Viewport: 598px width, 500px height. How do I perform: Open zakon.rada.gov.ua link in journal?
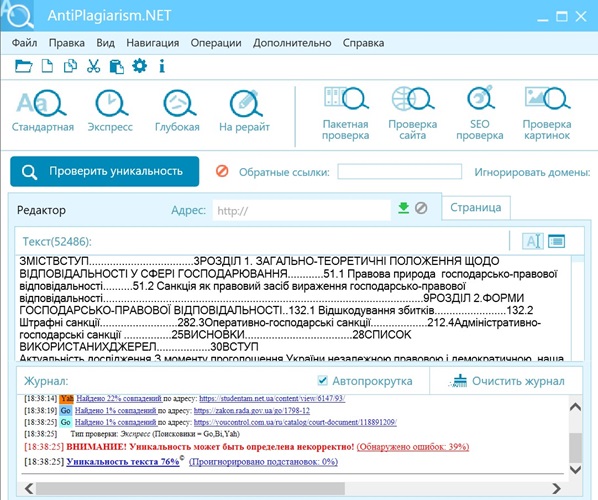(x=252, y=411)
